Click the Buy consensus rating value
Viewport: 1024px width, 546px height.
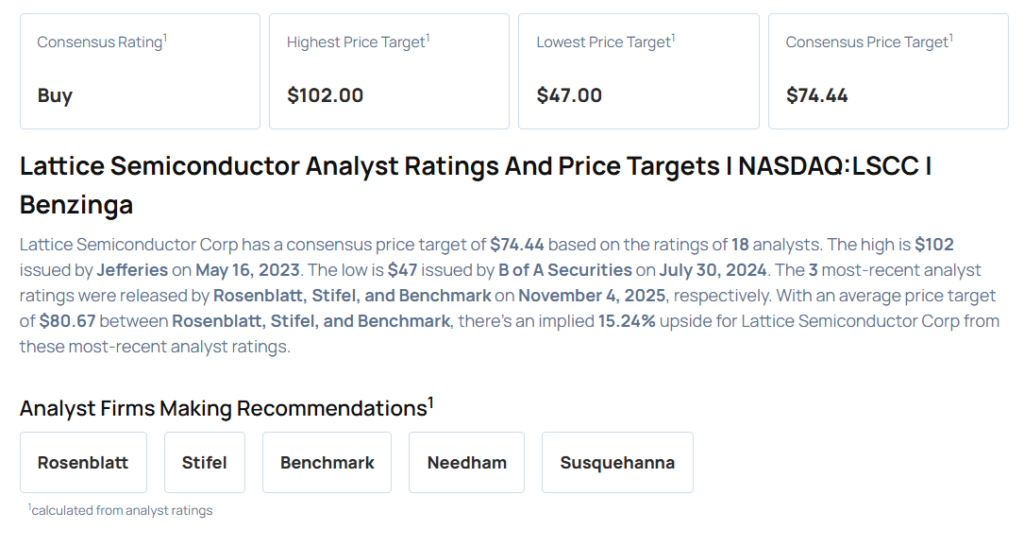click(x=55, y=96)
